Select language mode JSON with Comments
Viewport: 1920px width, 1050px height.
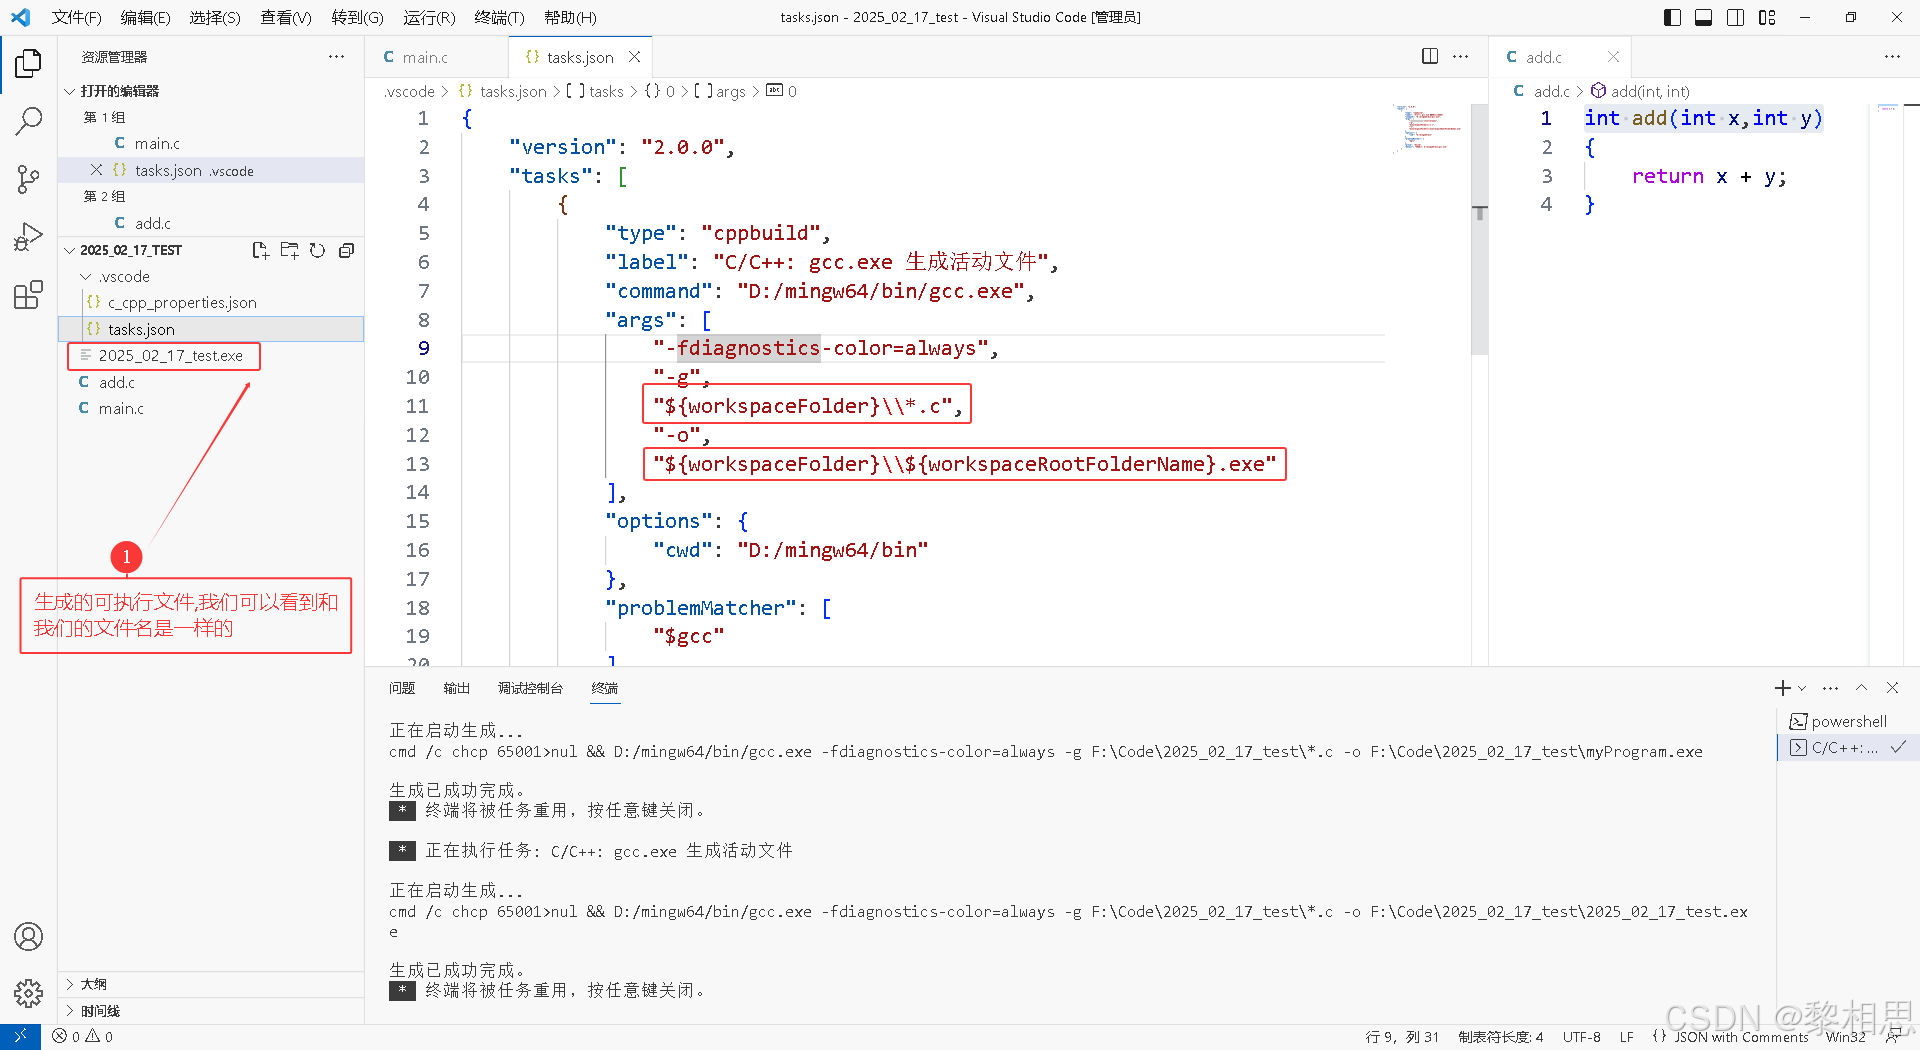pyautogui.click(x=1741, y=1037)
